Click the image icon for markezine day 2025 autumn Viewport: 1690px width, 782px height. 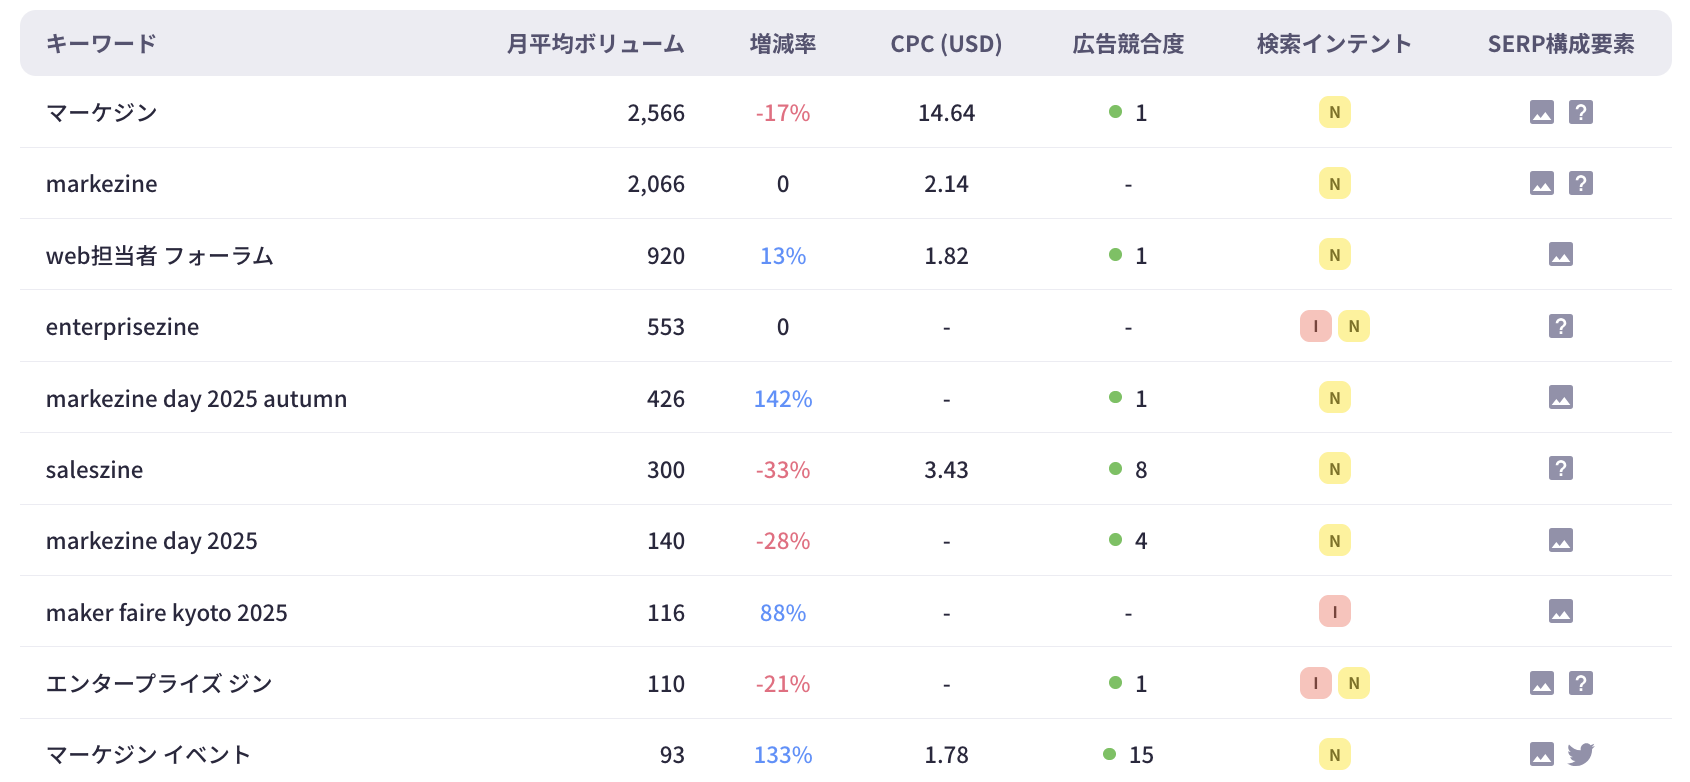pos(1560,398)
